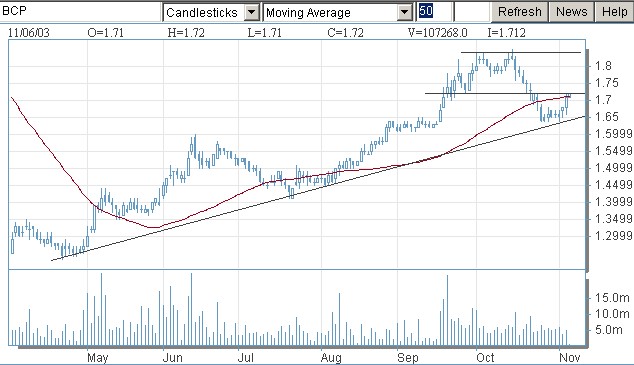Click the Oct label on time axis

485,358
